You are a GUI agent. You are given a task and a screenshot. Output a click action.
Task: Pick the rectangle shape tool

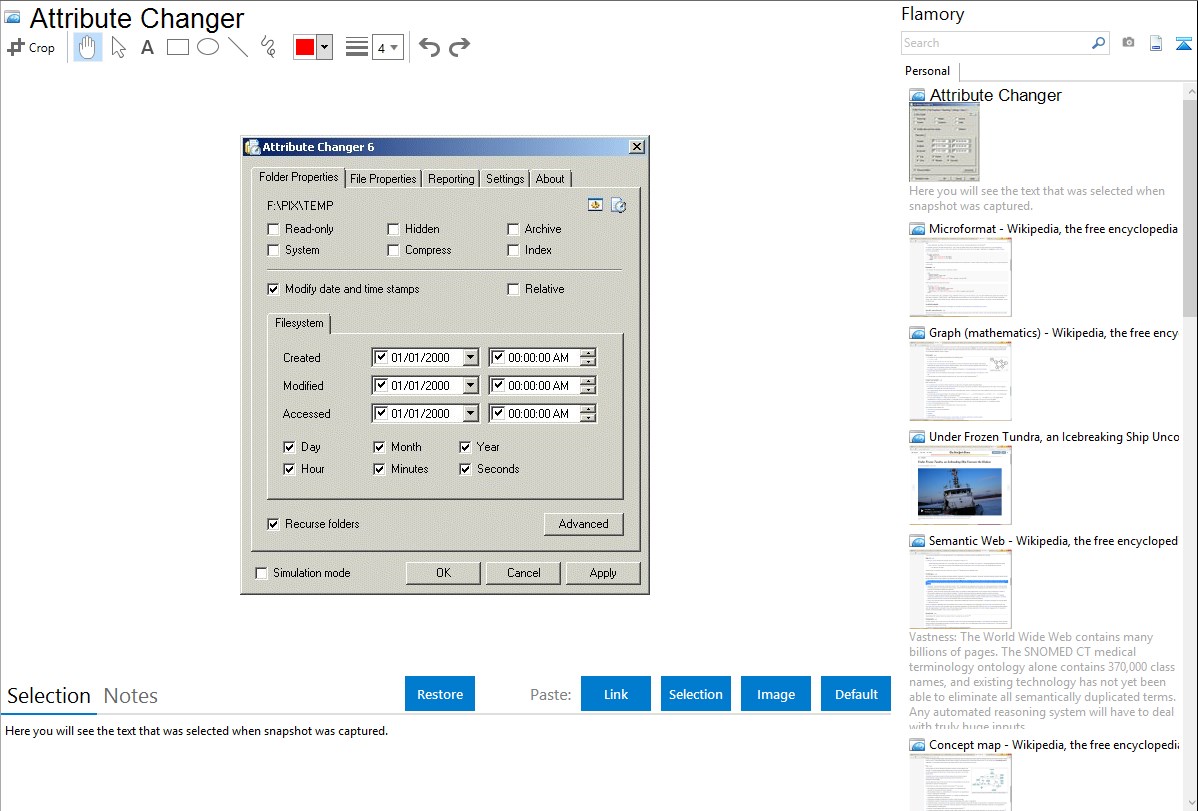pos(177,47)
